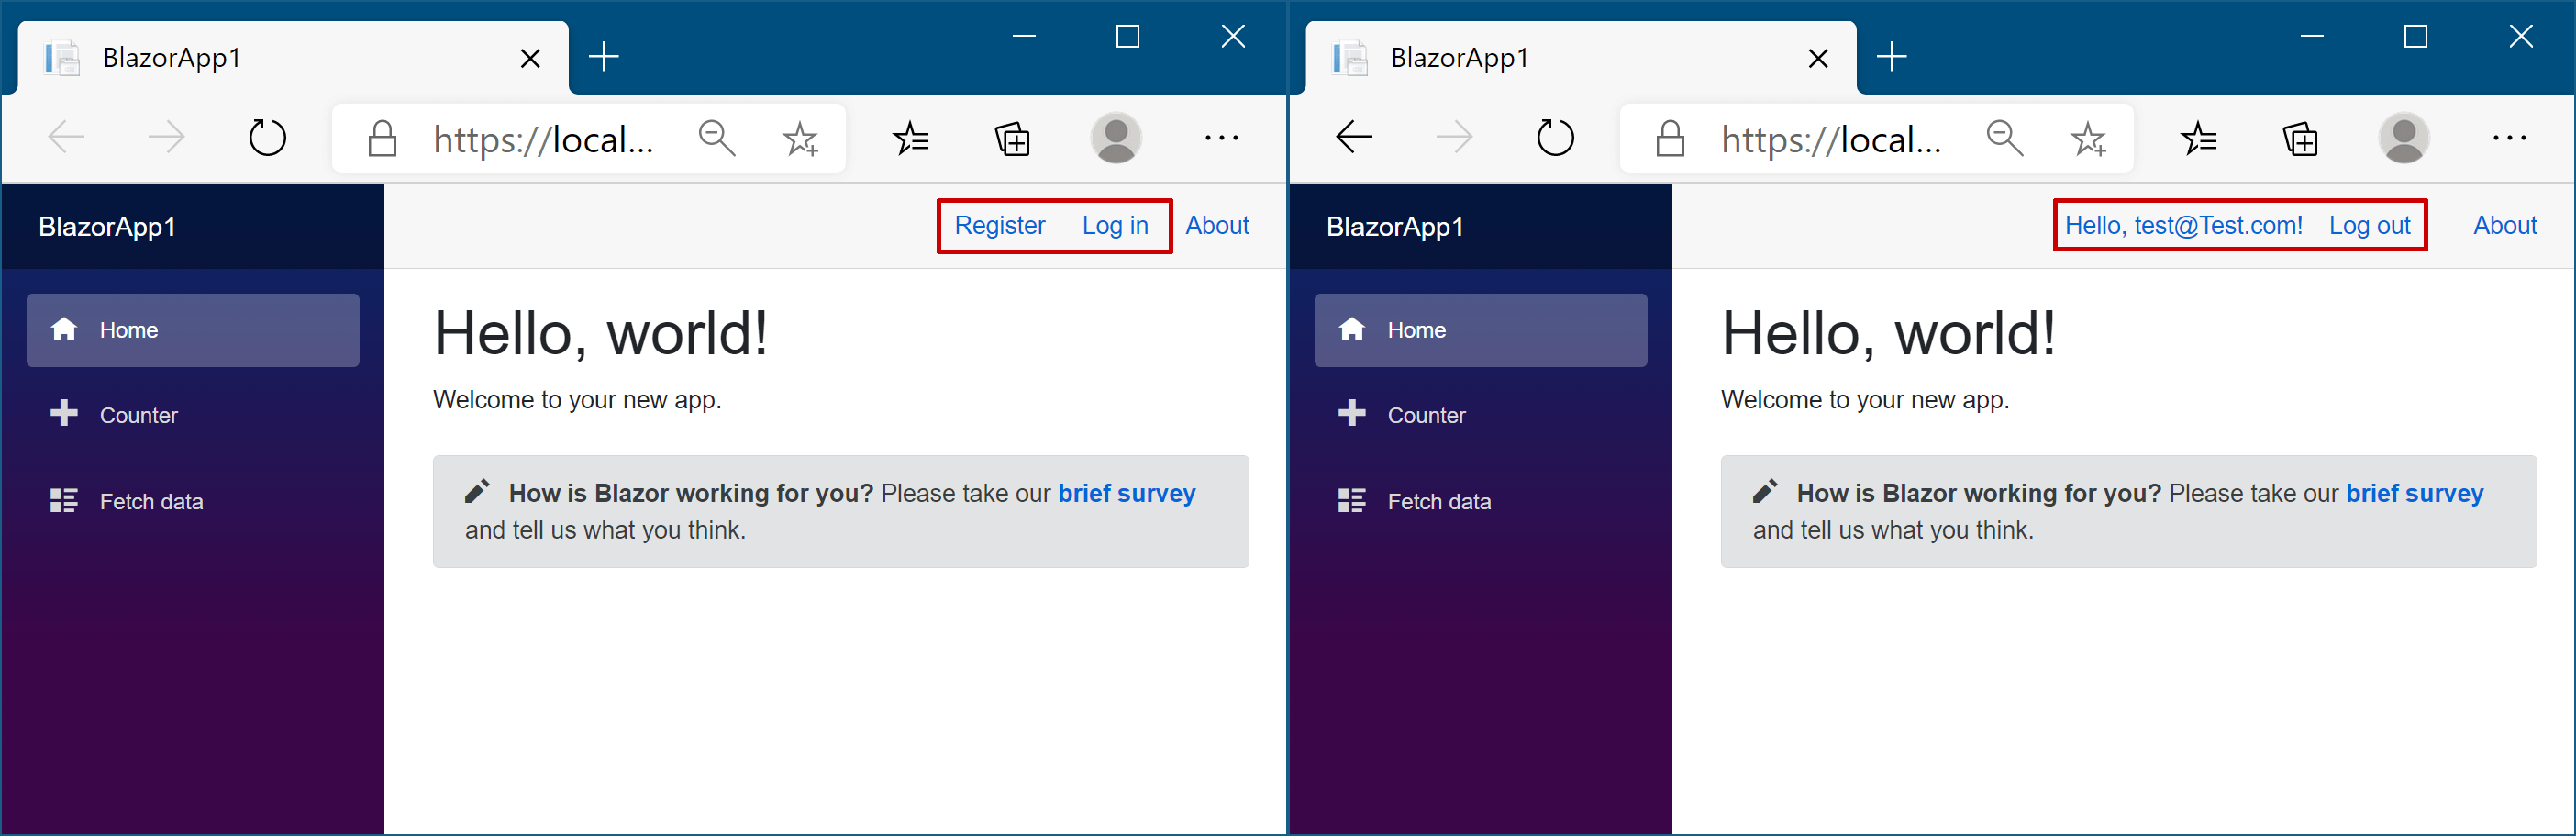2576x836 pixels.
Task: Open a new tab in left browser window
Action: (x=604, y=57)
